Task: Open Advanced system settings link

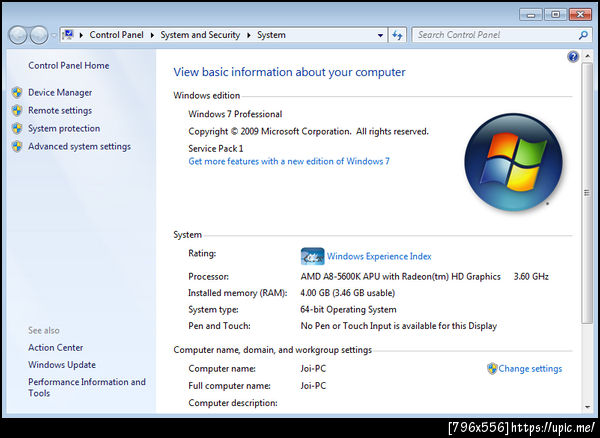Action: pyautogui.click(x=79, y=147)
